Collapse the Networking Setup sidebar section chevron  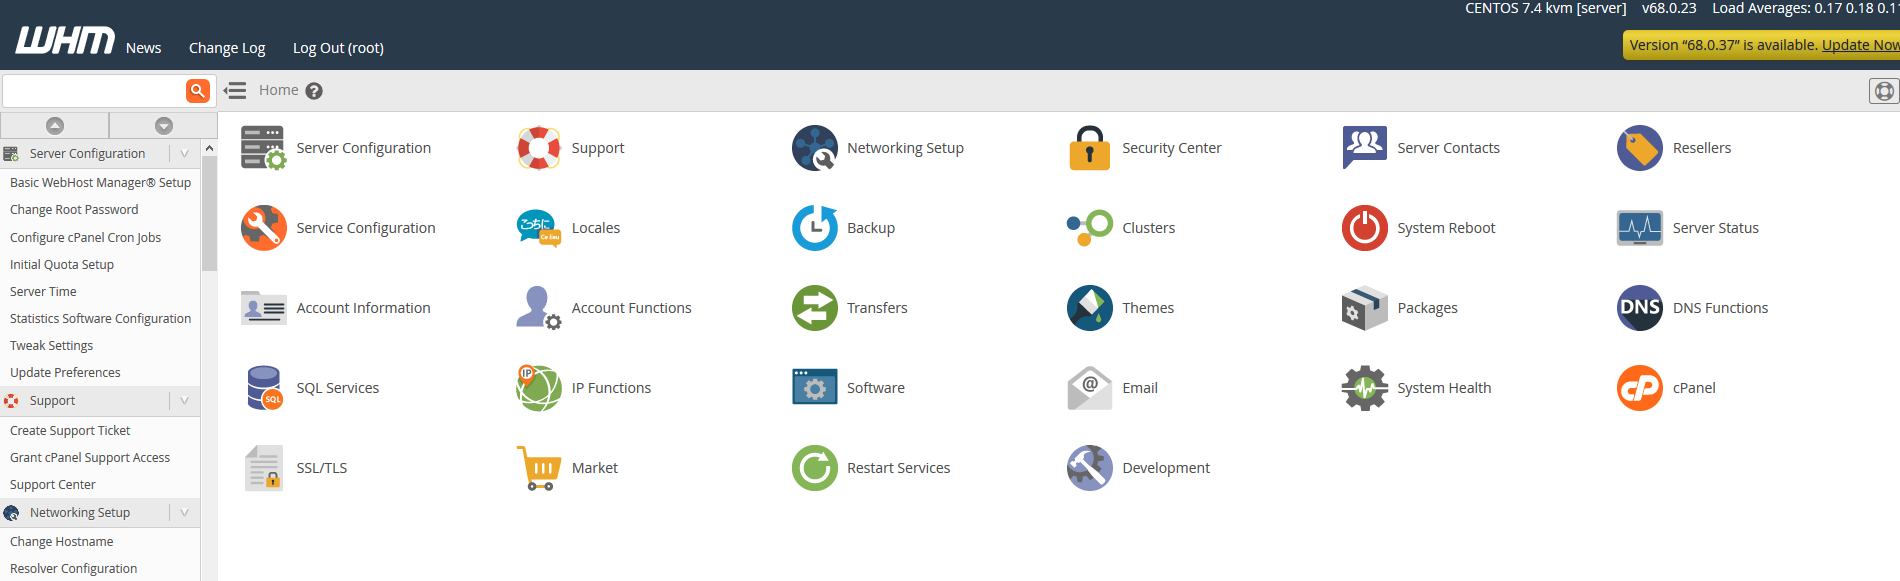point(184,512)
